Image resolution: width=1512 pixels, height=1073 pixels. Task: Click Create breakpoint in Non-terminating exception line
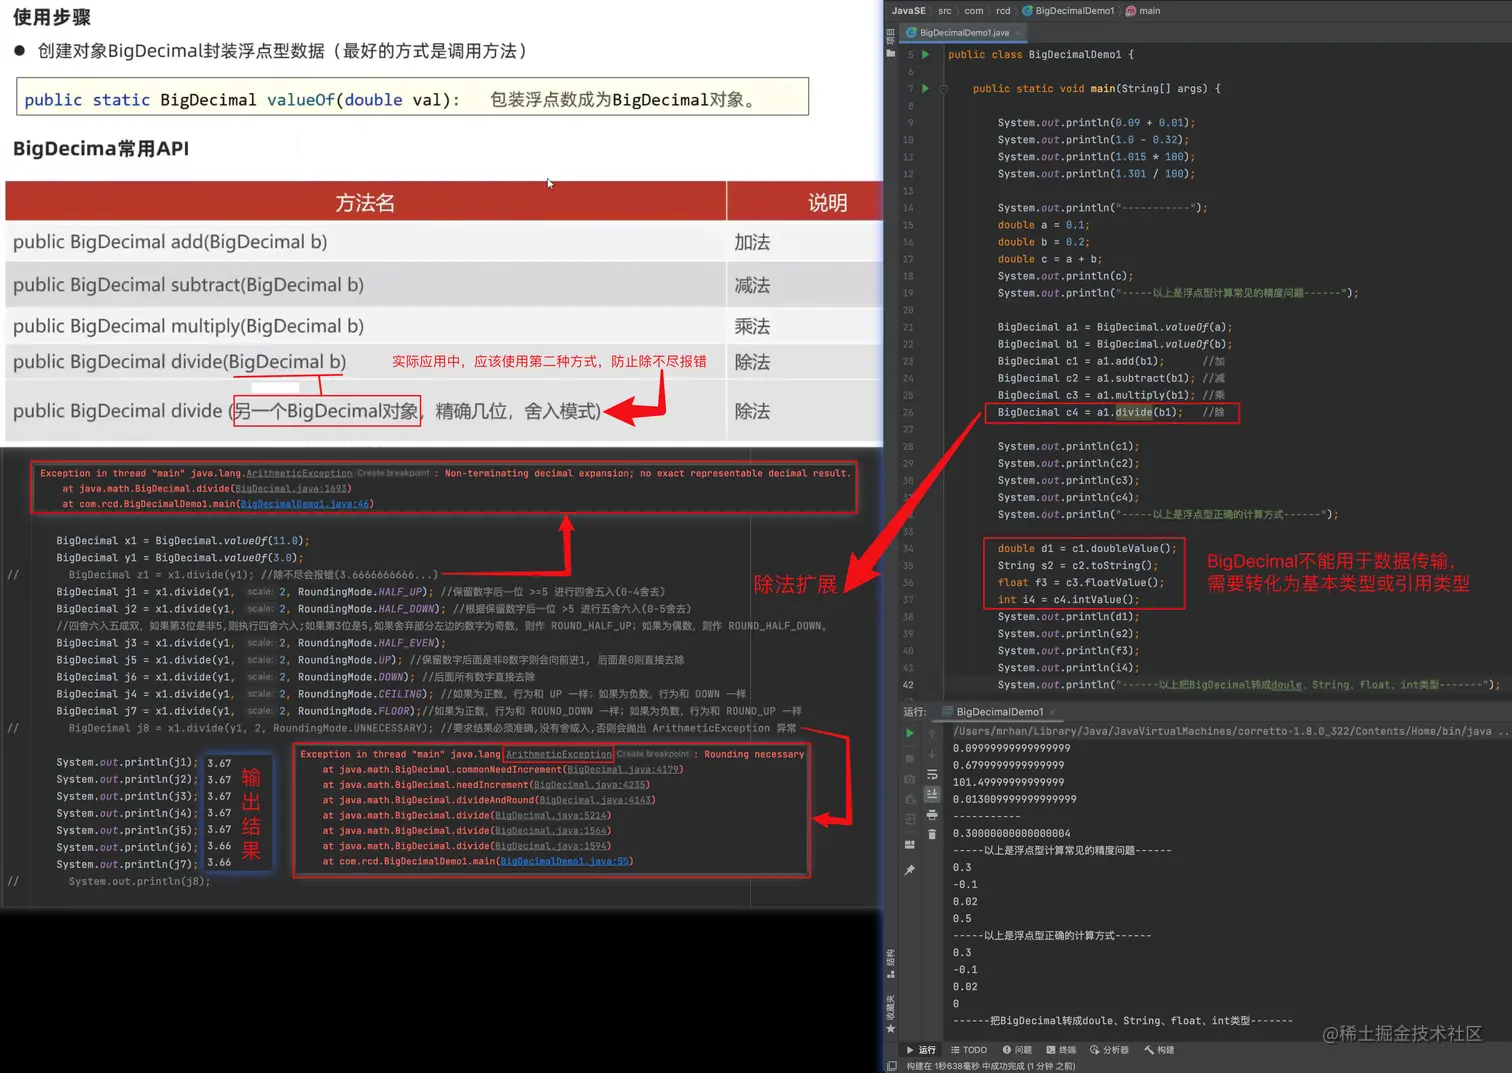point(393,474)
